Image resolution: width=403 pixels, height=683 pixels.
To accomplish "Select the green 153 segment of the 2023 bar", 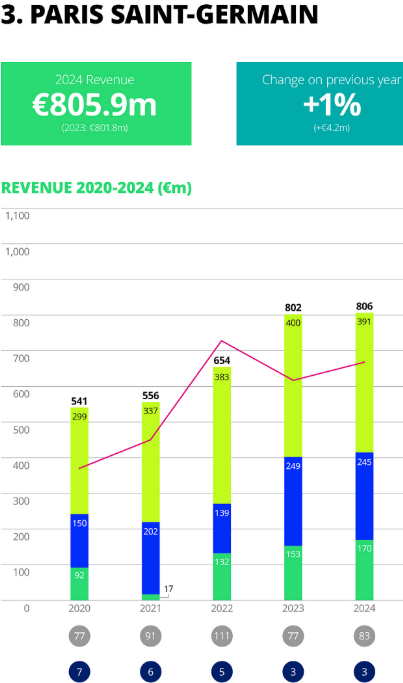I will coord(293,573).
